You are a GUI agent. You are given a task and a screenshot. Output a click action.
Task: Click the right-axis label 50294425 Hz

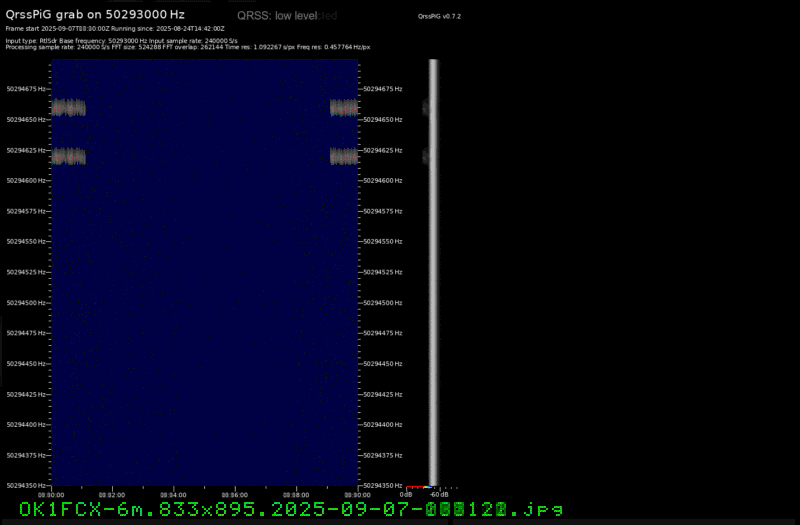point(383,394)
